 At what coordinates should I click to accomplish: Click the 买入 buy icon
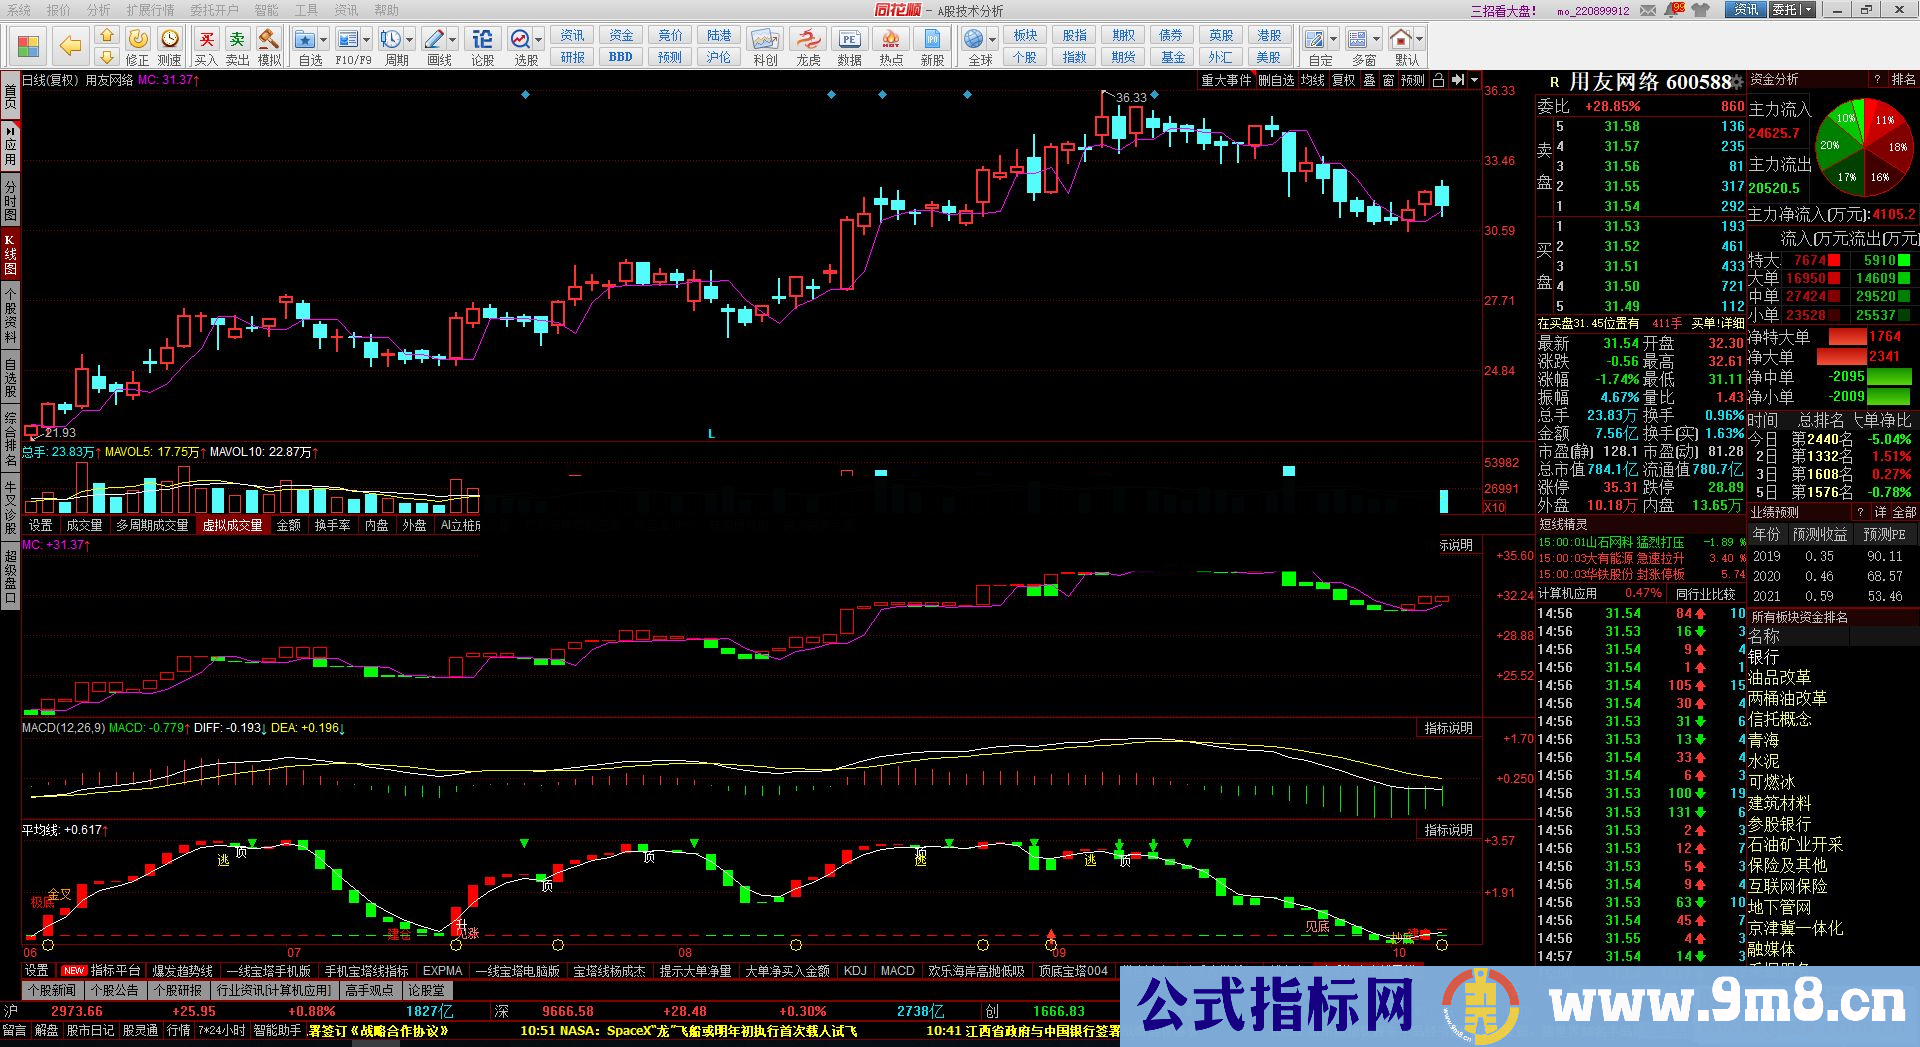(x=206, y=45)
